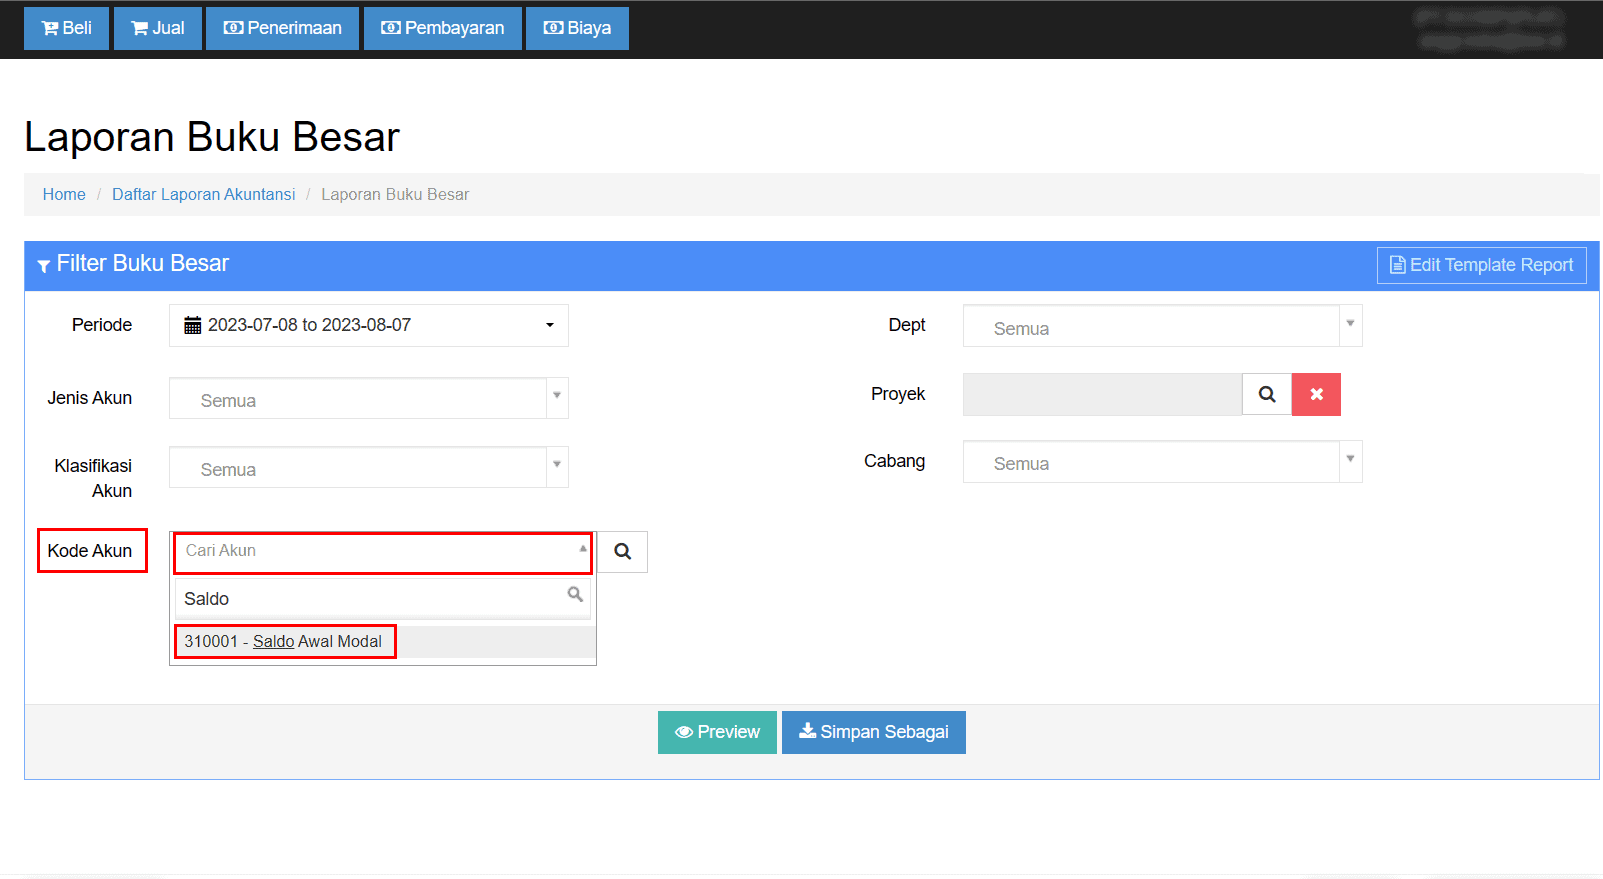The image size is (1603, 879).
Task: Click the Preview button
Action: 717,732
